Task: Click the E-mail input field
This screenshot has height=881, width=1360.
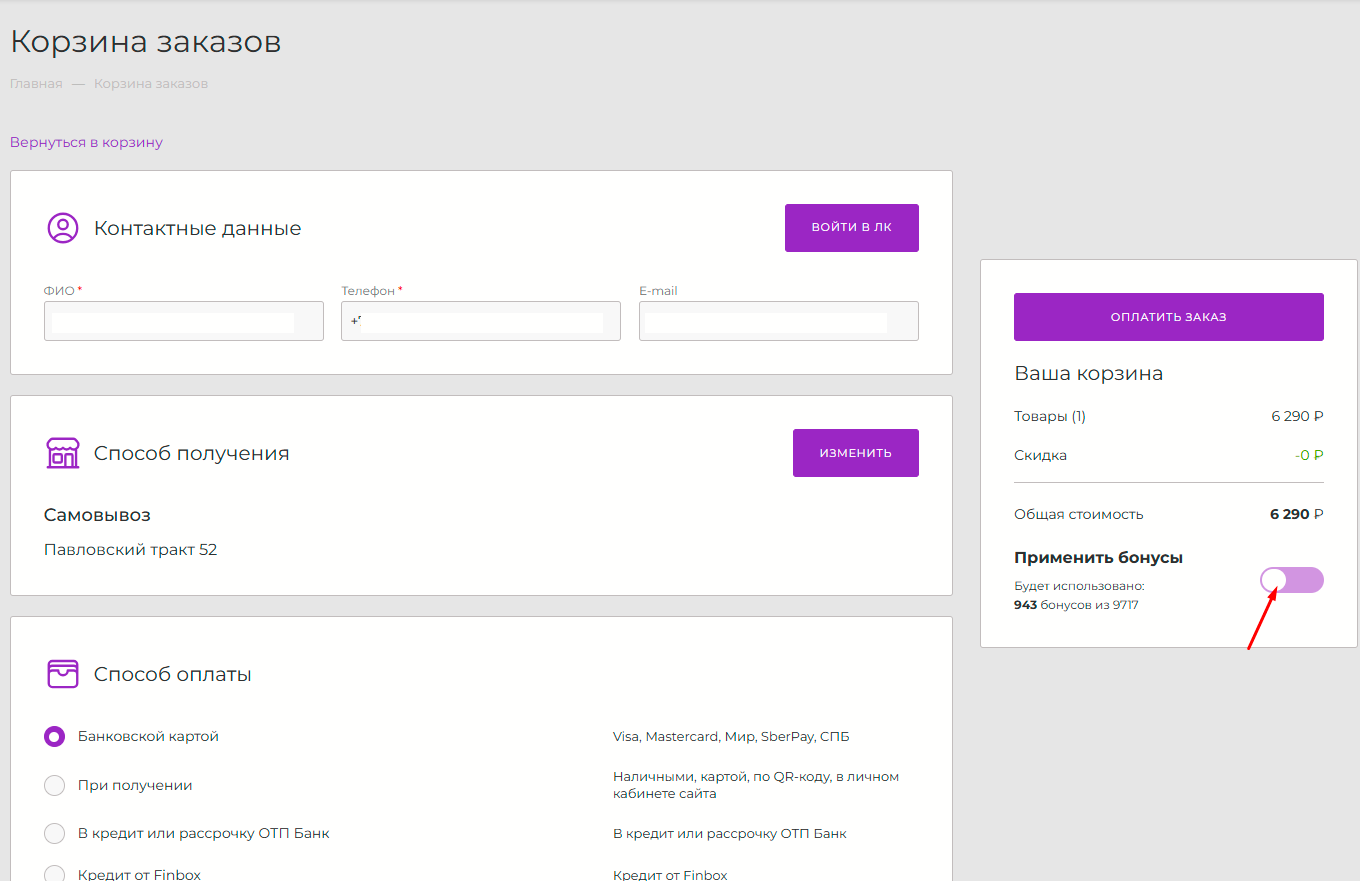Action: (x=778, y=321)
